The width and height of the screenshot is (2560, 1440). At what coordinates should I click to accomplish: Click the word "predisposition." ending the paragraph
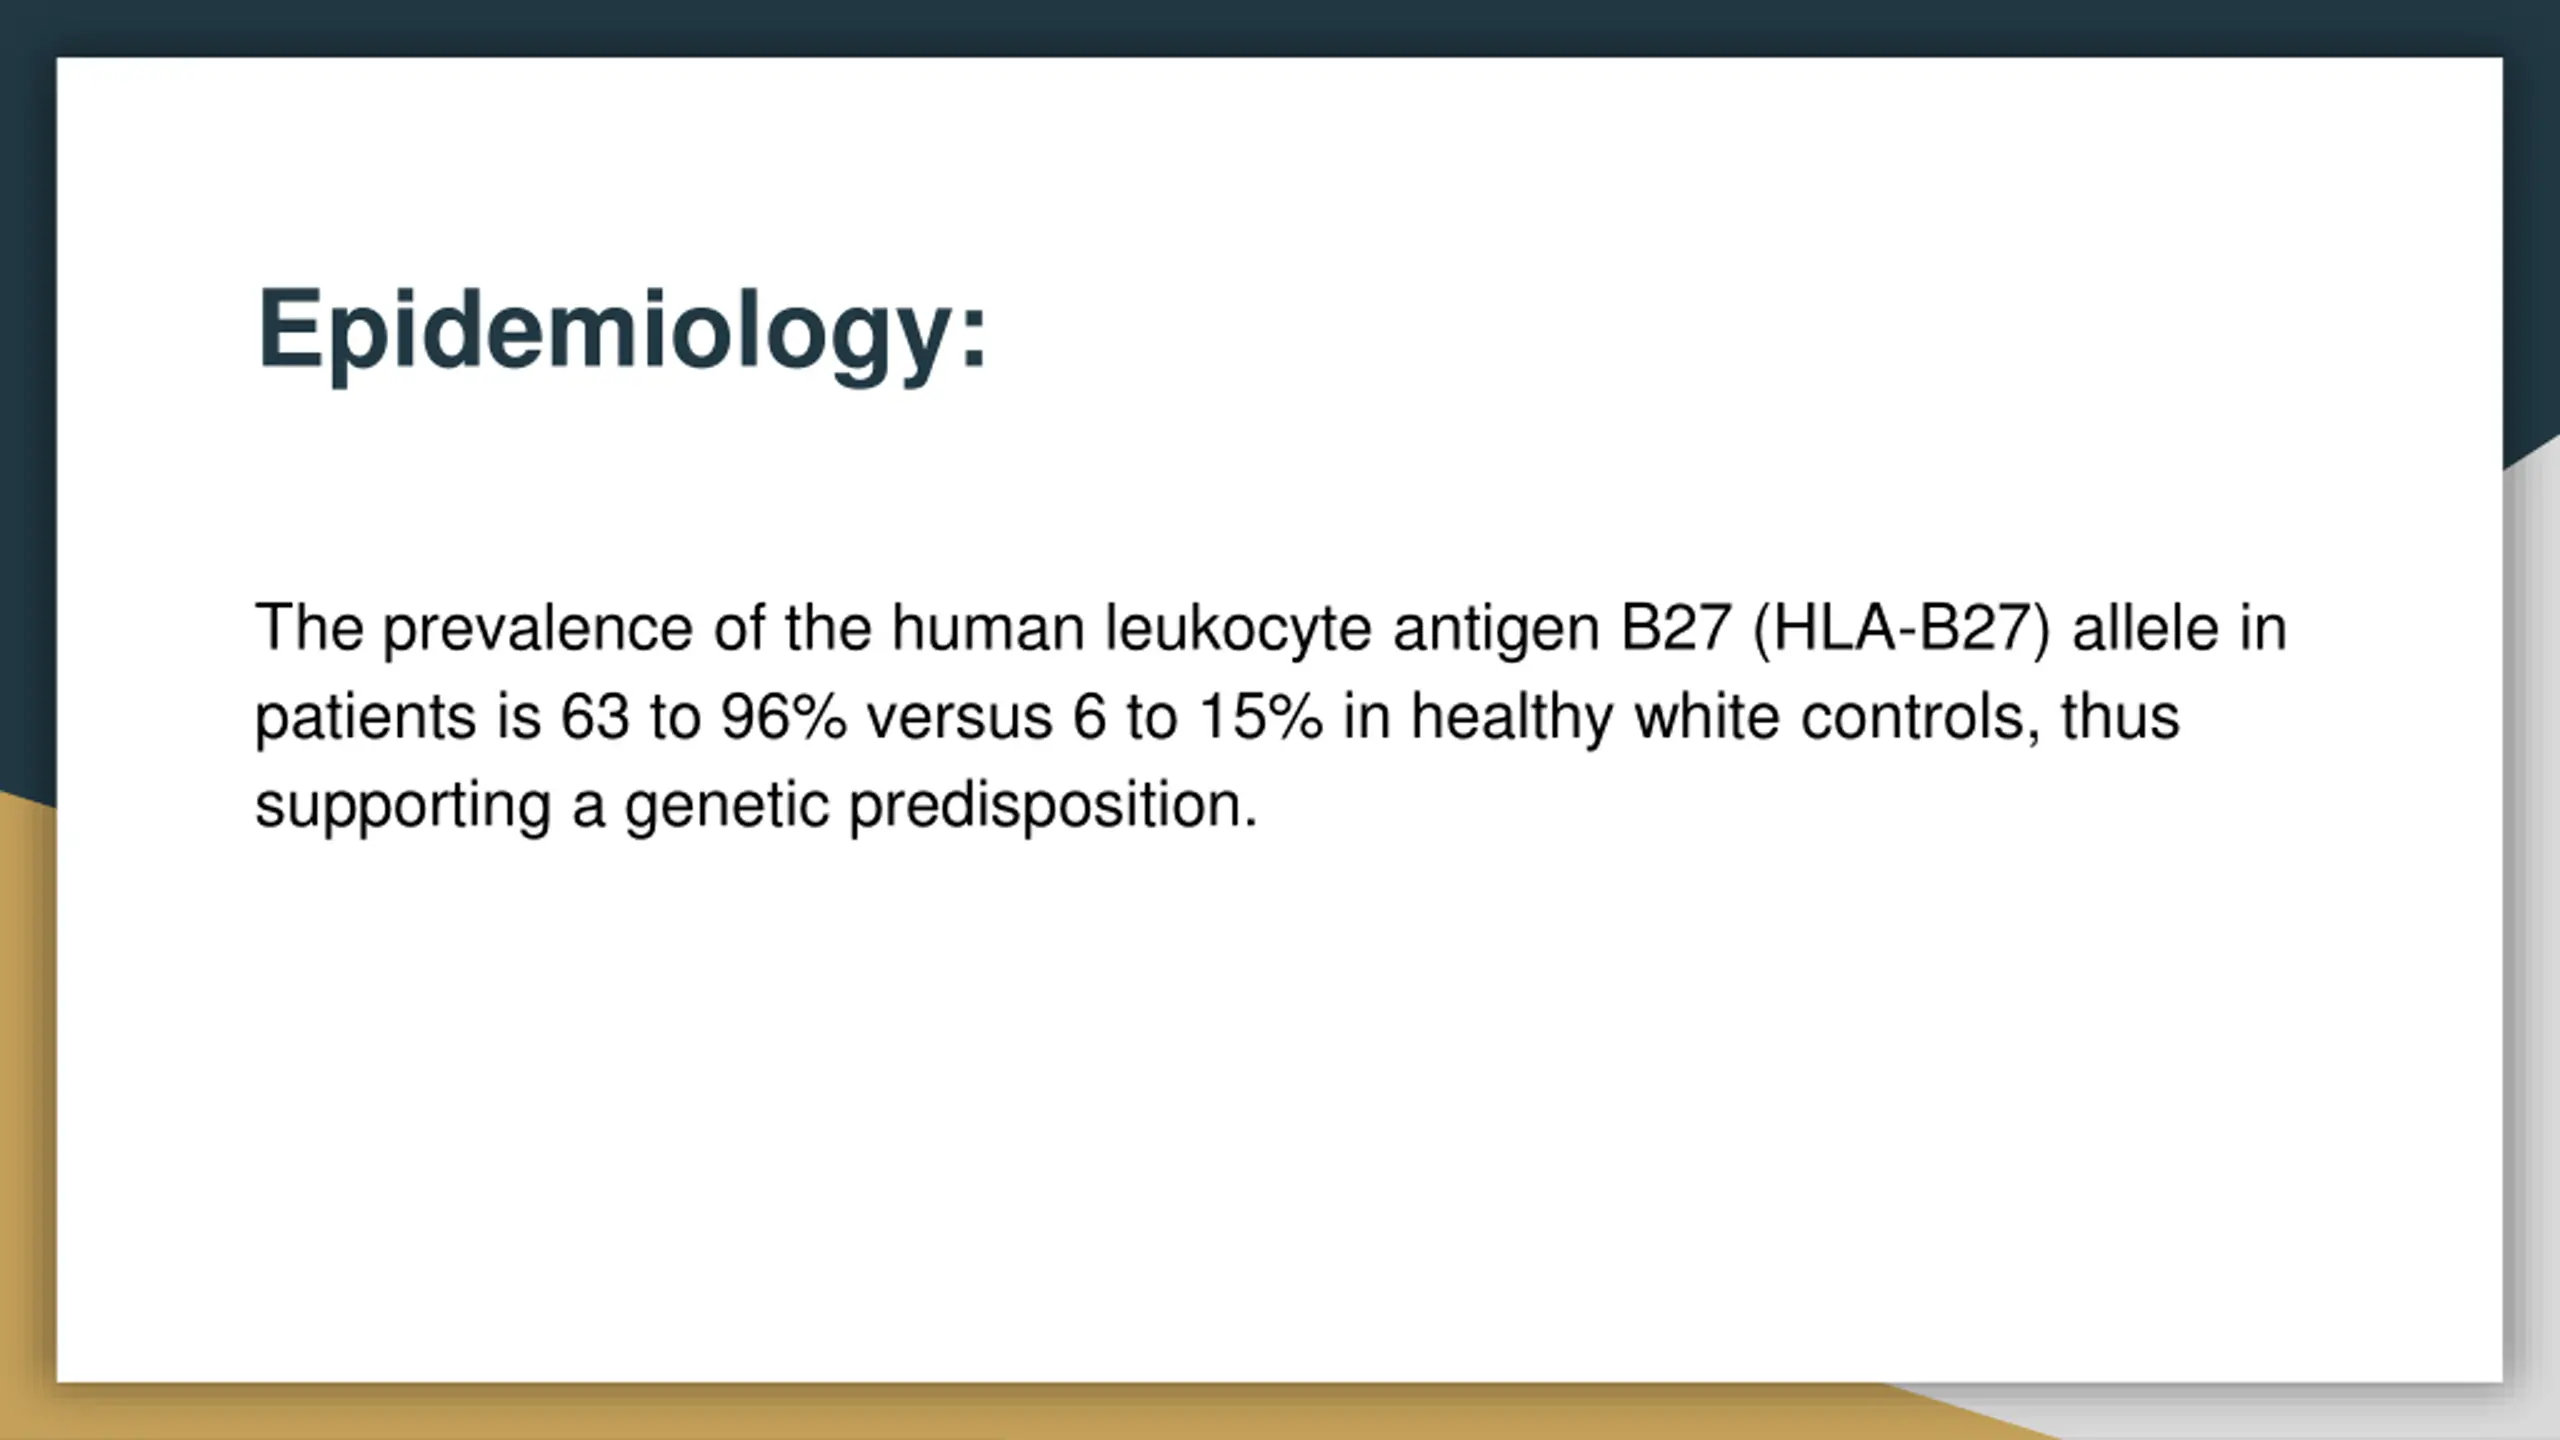point(1053,806)
